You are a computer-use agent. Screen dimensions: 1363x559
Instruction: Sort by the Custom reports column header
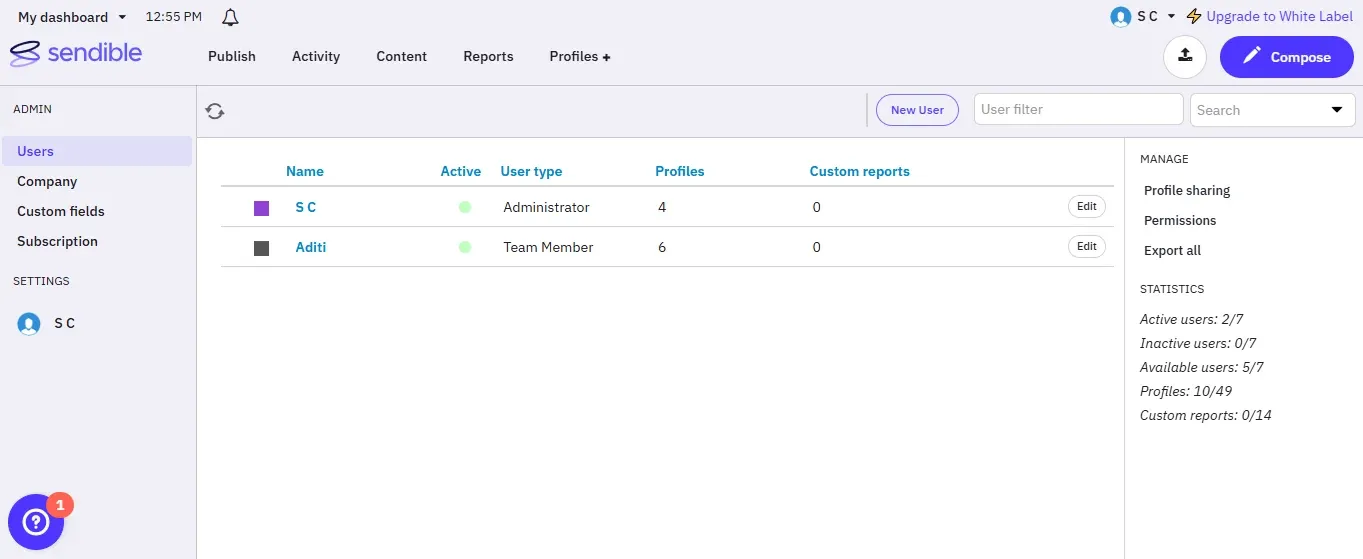tap(860, 171)
